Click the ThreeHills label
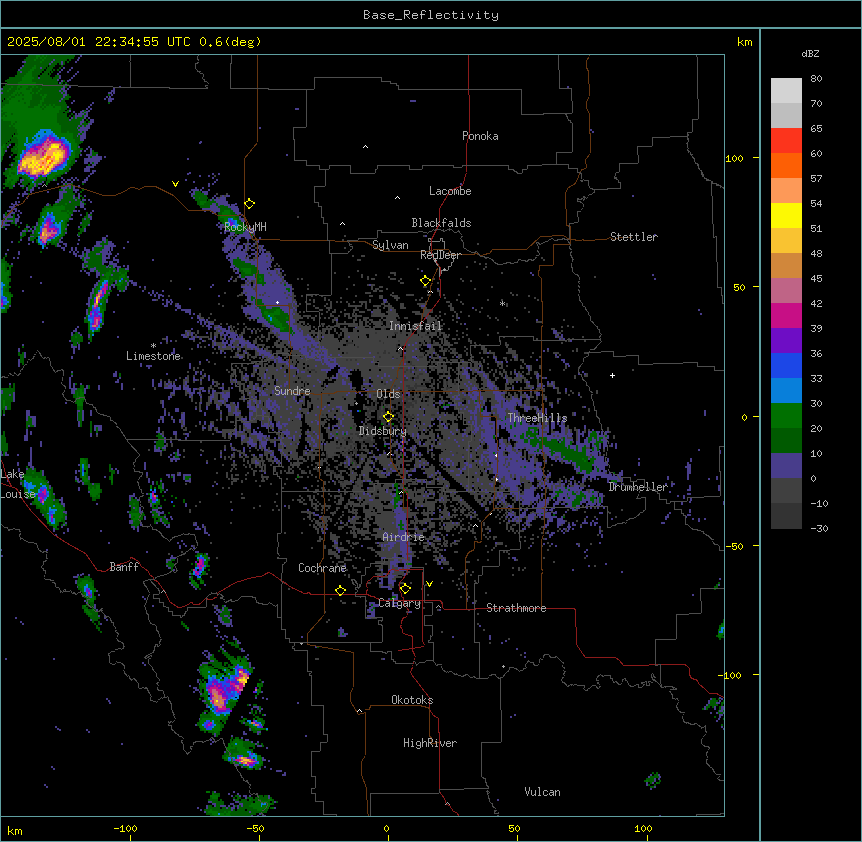862x842 pixels. pyautogui.click(x=537, y=418)
